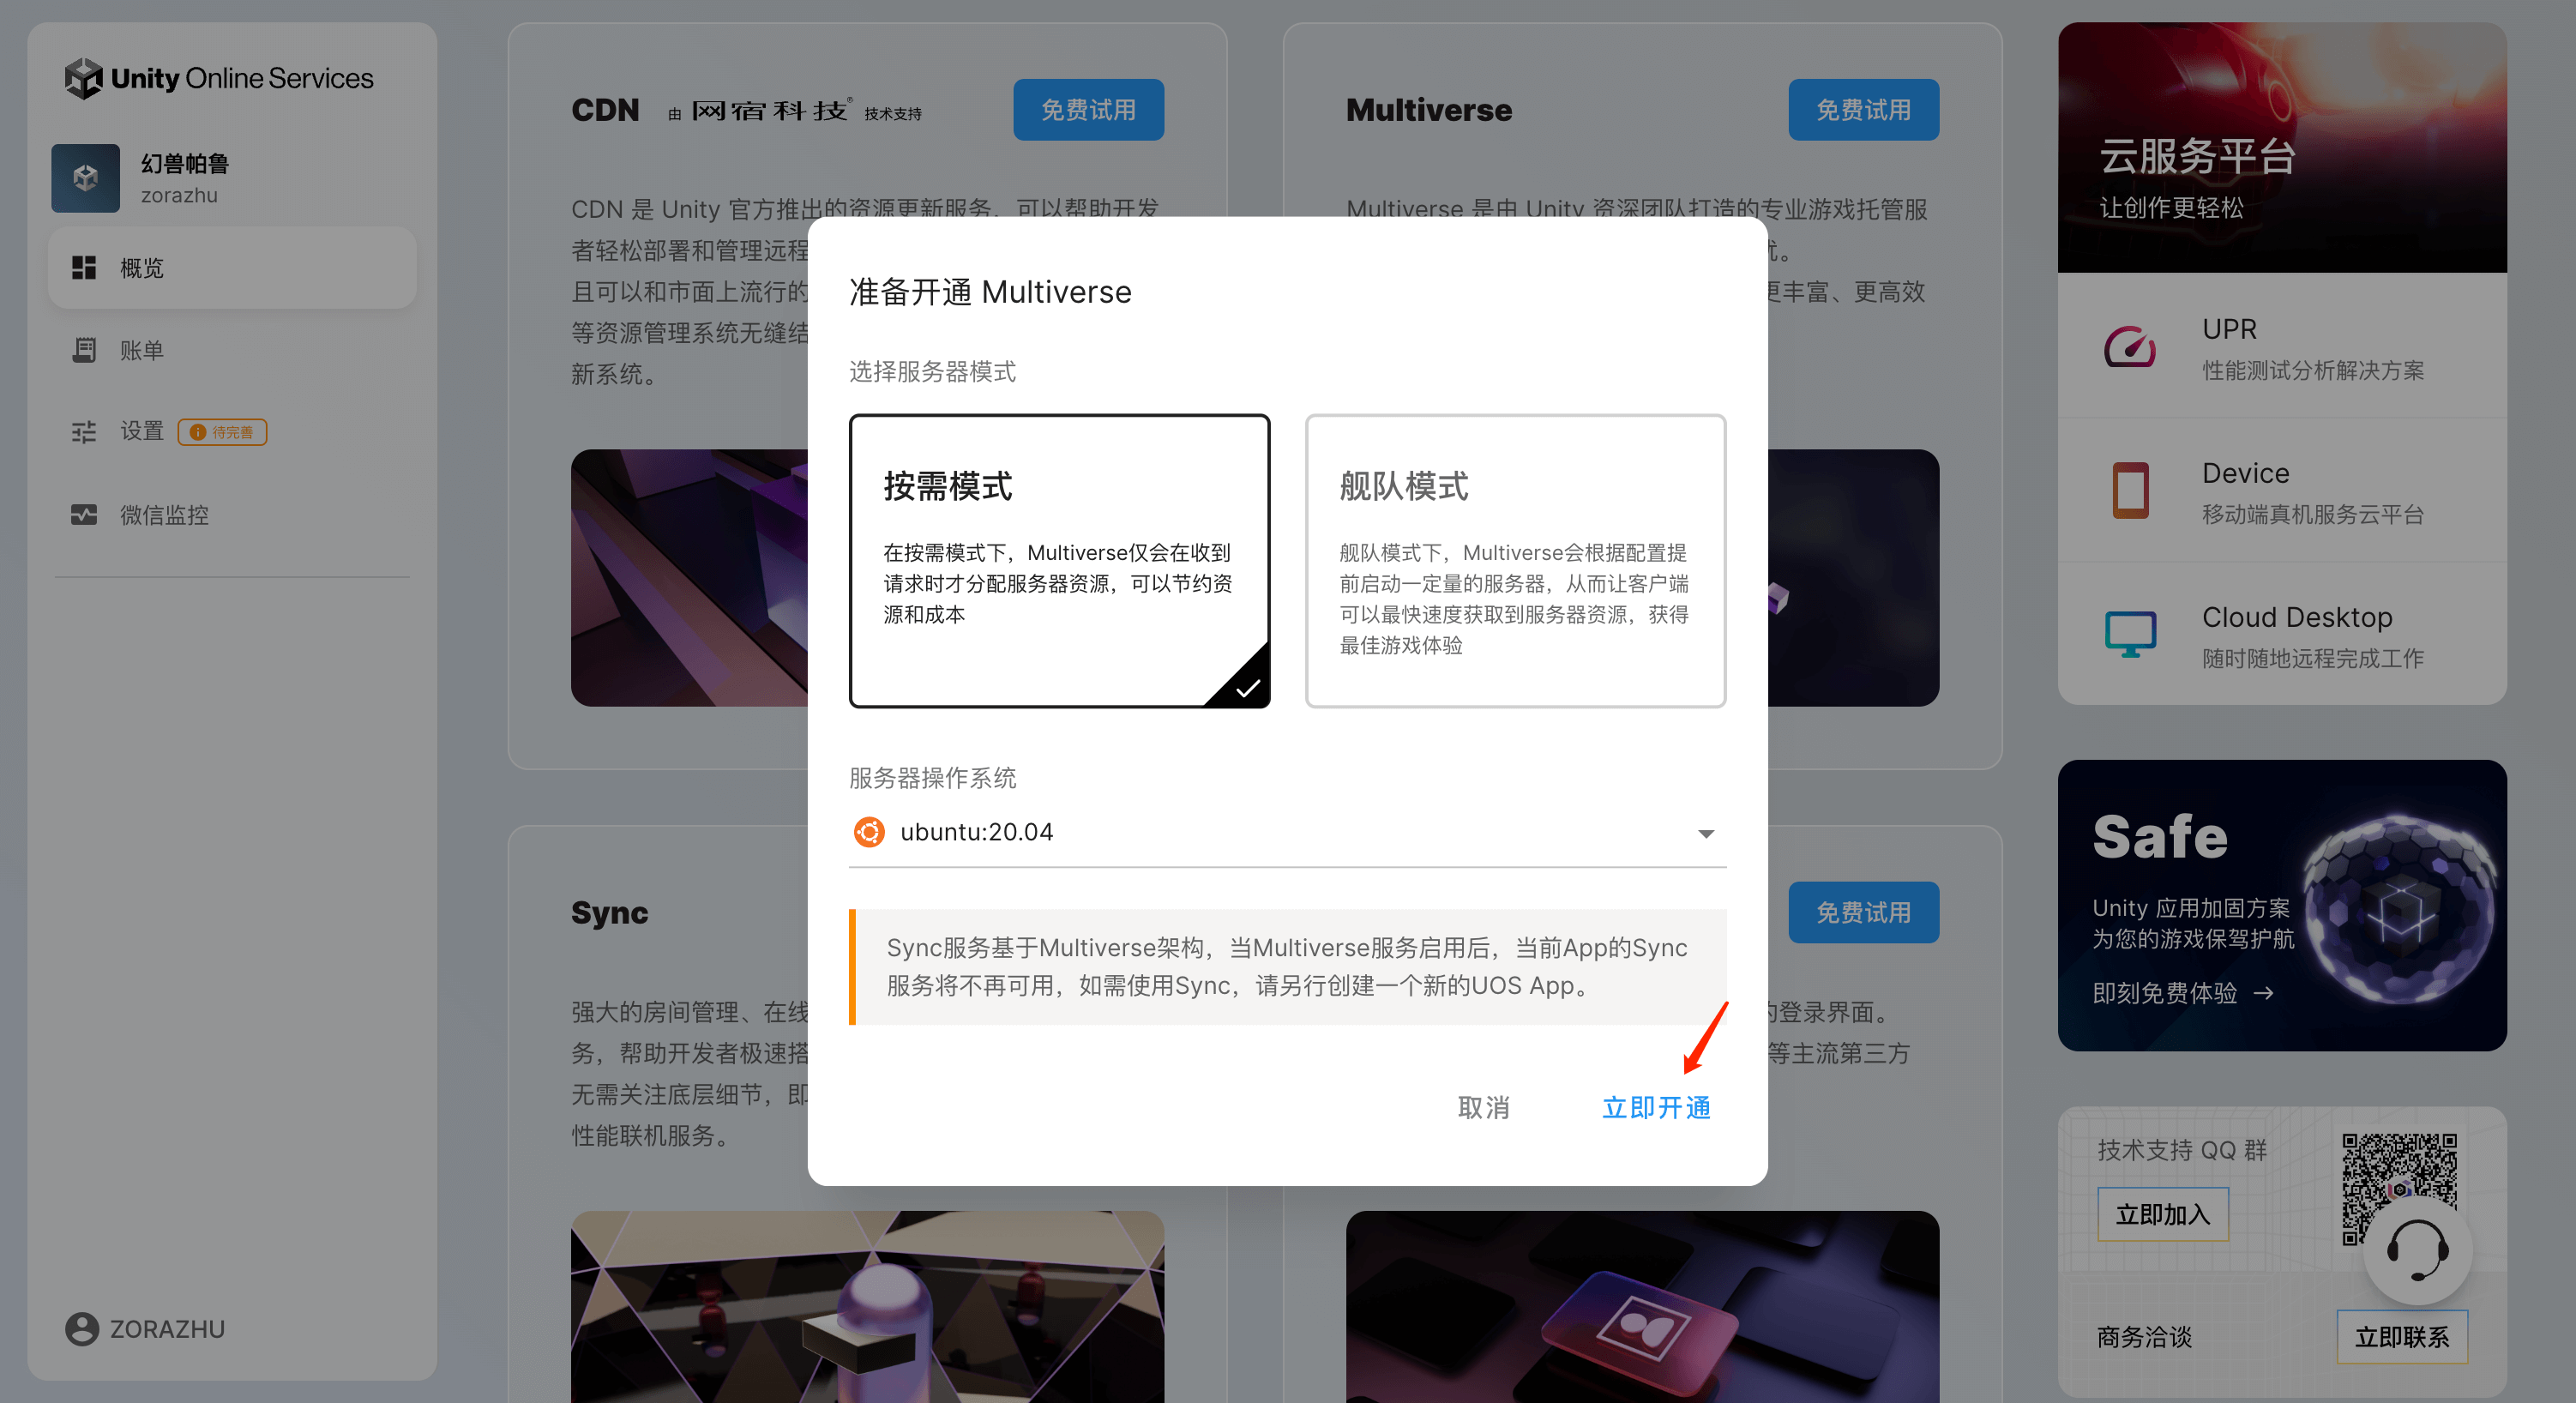Viewport: 2576px width, 1403px height.
Task: Click the 待完善 badge beside 设置
Action: pyautogui.click(x=222, y=432)
